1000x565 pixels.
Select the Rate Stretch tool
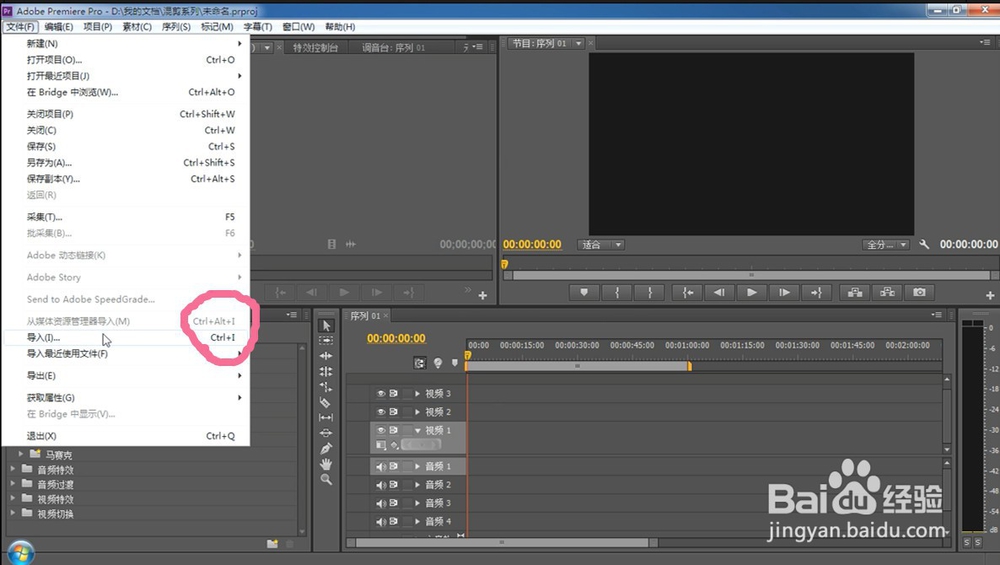click(x=326, y=386)
